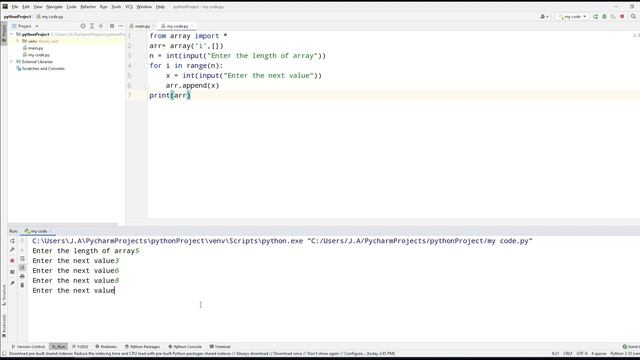
Task: Clear all Run console output with trash icon
Action: tap(22, 285)
